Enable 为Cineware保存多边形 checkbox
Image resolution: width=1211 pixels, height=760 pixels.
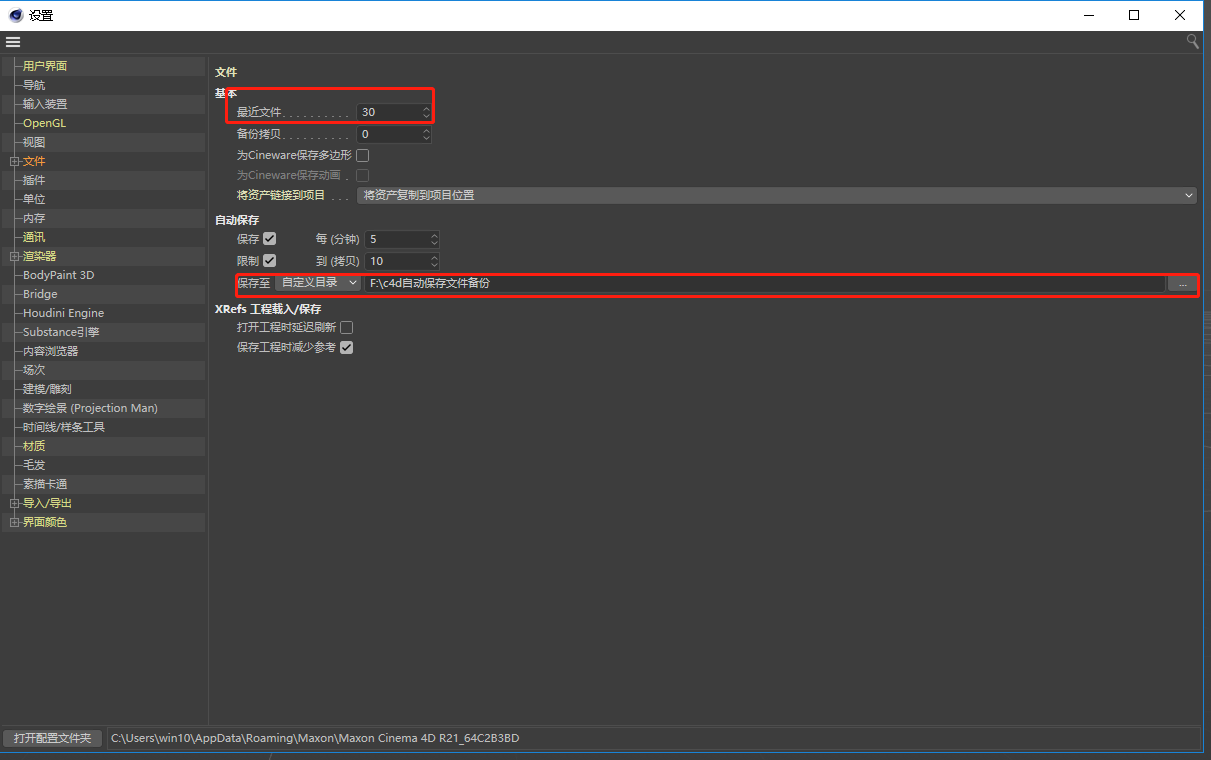click(x=363, y=155)
